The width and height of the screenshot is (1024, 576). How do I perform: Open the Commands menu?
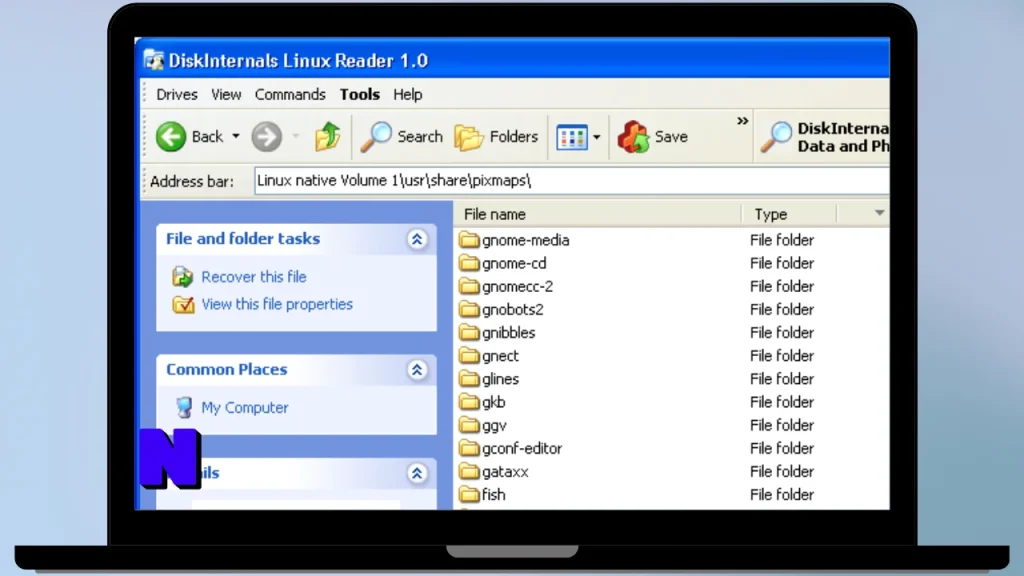tap(290, 95)
